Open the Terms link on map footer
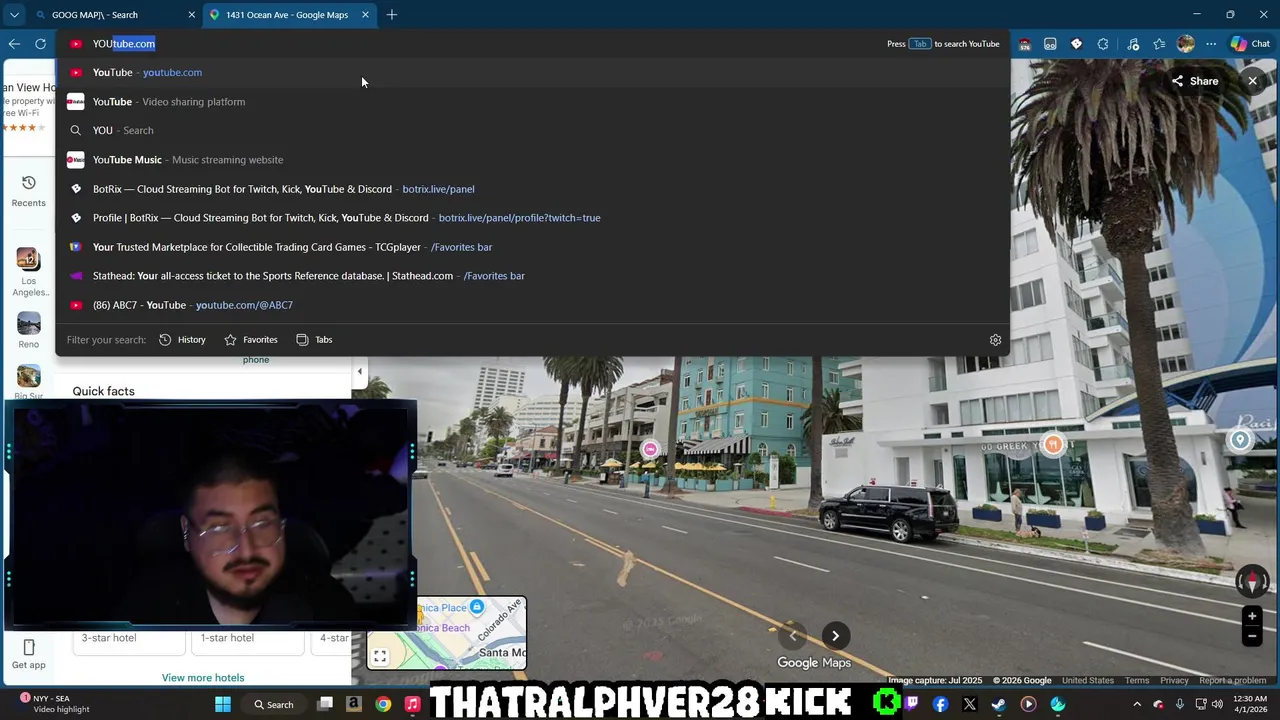 pos(1137,681)
